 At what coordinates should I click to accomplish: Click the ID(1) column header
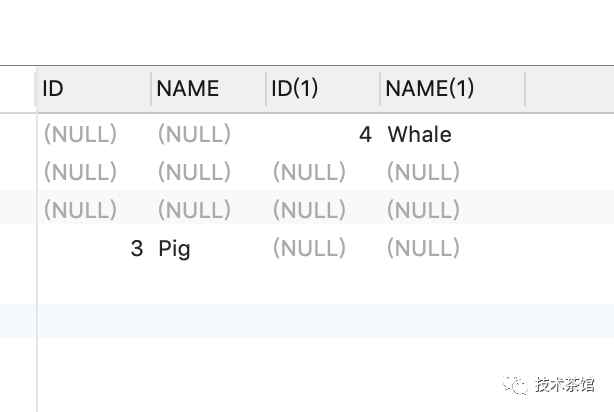(x=323, y=89)
